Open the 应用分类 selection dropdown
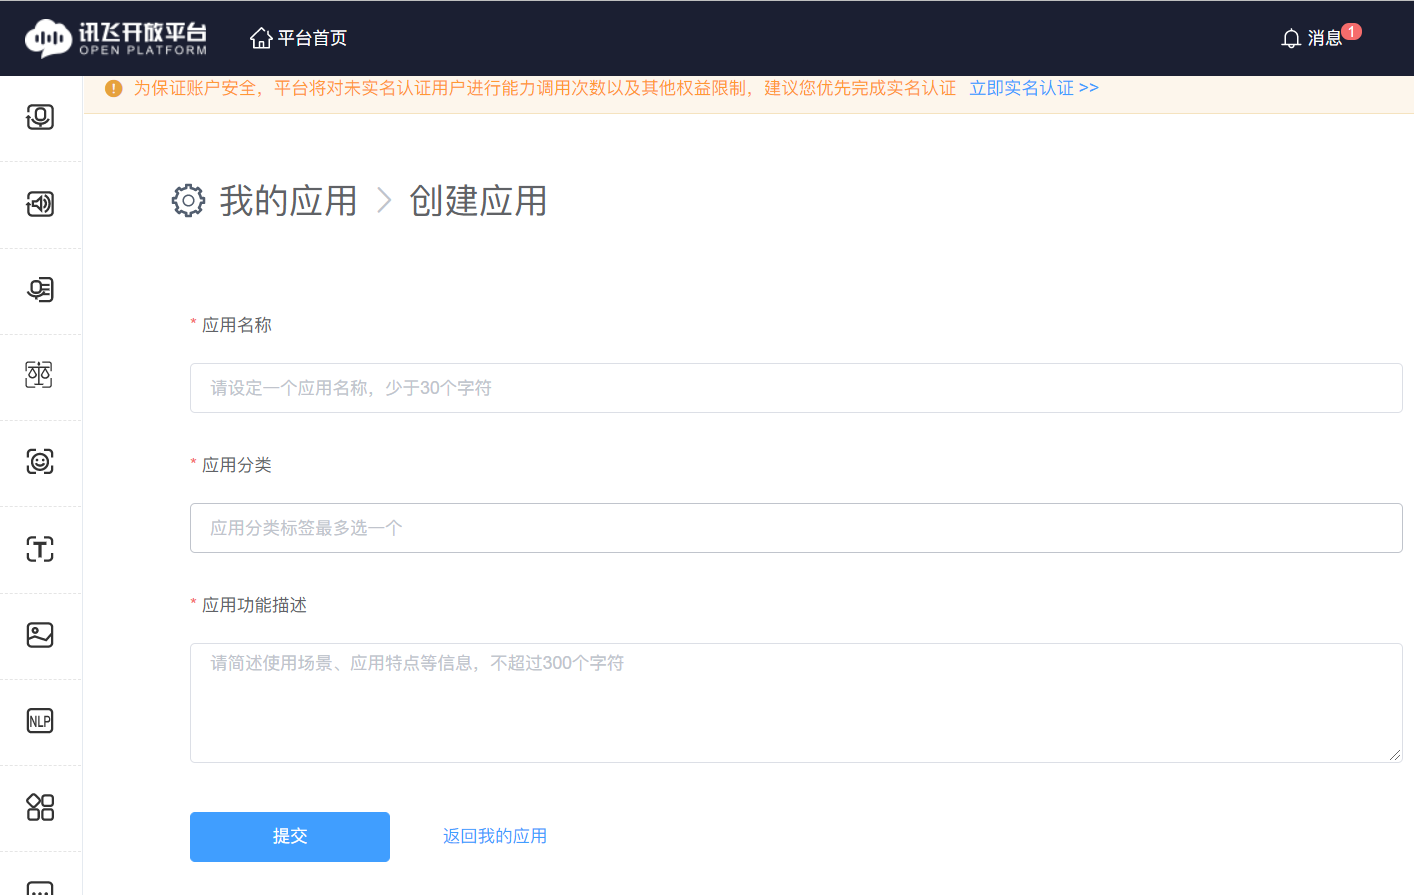Image resolution: width=1414 pixels, height=895 pixels. (796, 528)
